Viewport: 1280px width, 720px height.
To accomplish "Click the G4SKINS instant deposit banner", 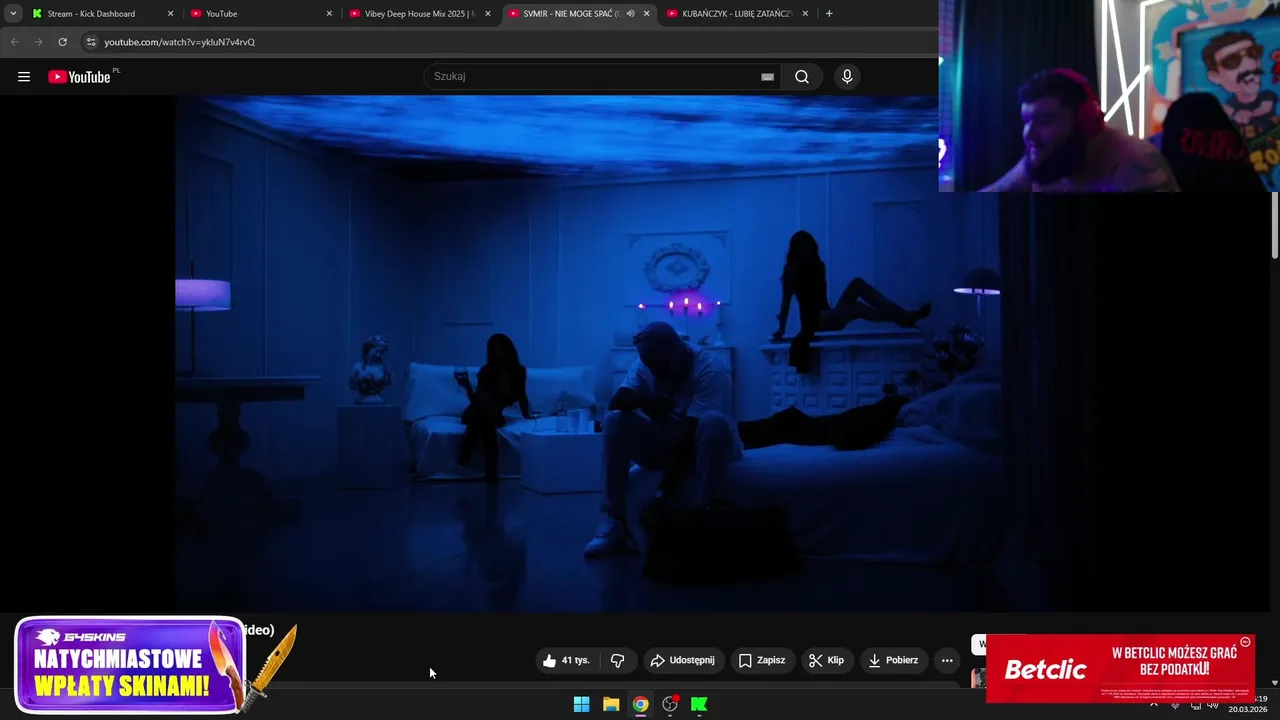I will click(130, 665).
